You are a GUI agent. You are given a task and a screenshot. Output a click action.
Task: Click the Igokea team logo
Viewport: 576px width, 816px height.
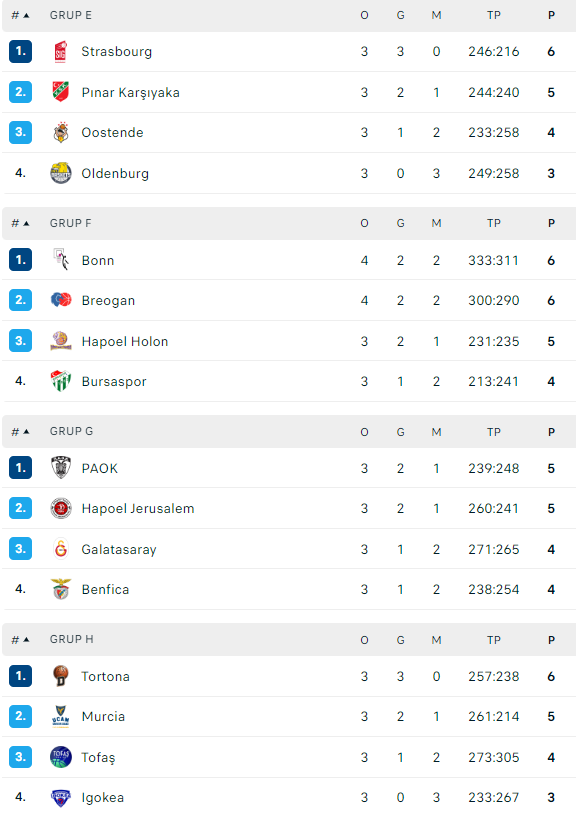click(x=61, y=797)
